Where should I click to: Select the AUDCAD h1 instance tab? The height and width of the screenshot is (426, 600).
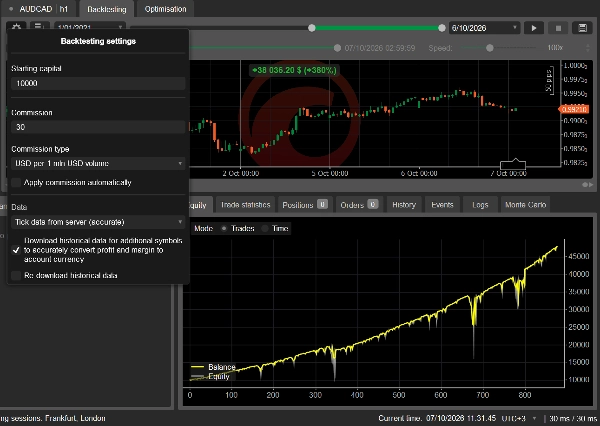(x=41, y=9)
